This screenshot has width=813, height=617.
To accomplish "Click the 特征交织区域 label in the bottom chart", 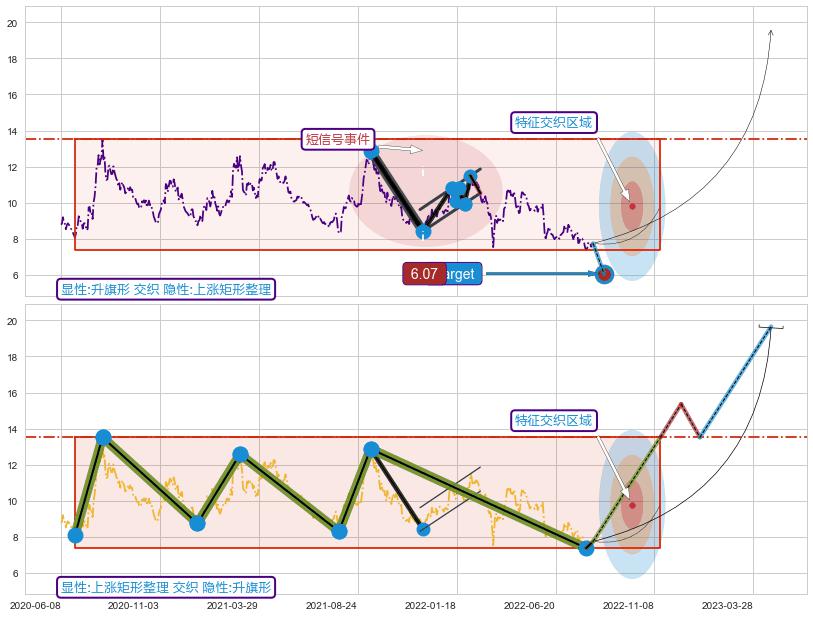I will coord(553,420).
